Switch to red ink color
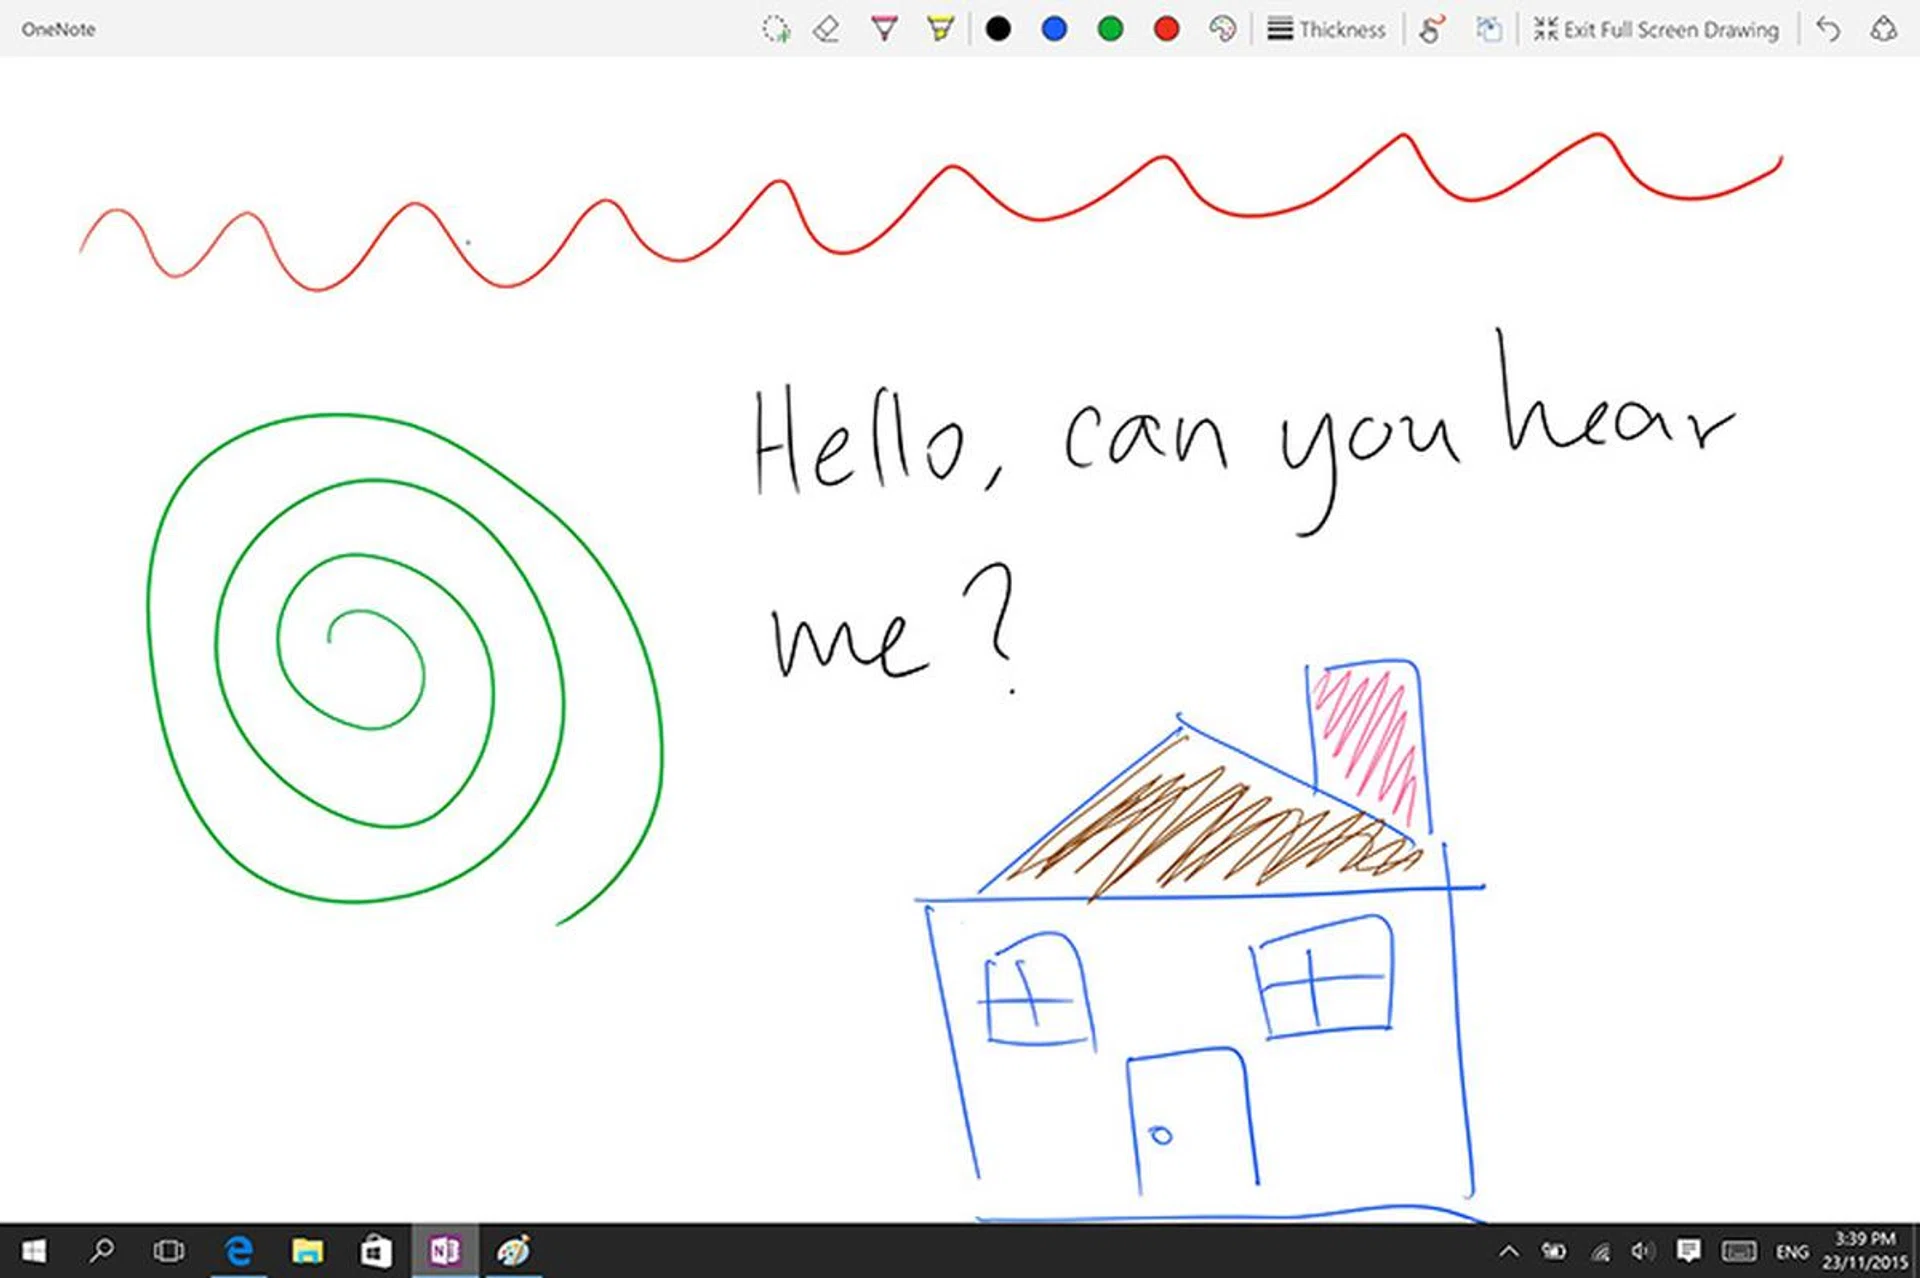This screenshot has height=1278, width=1920. (1166, 29)
